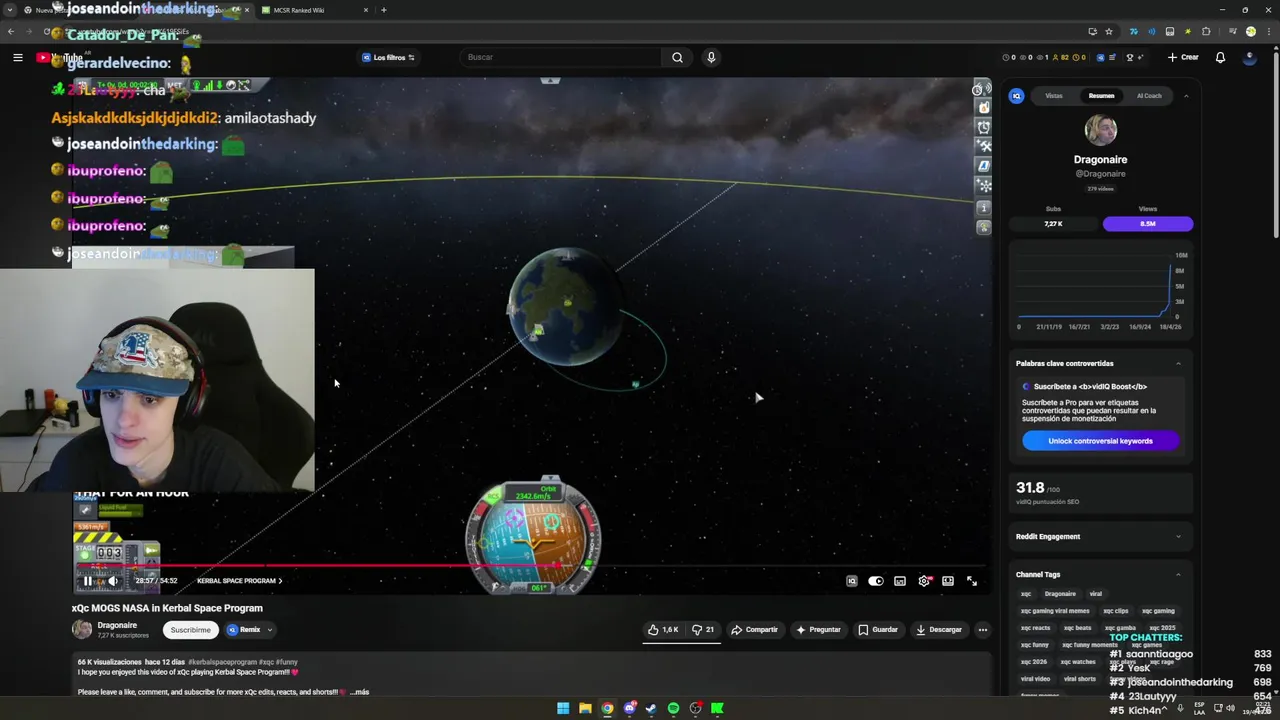Like the video (1,6 K)
The image size is (1280, 720).
click(663, 630)
